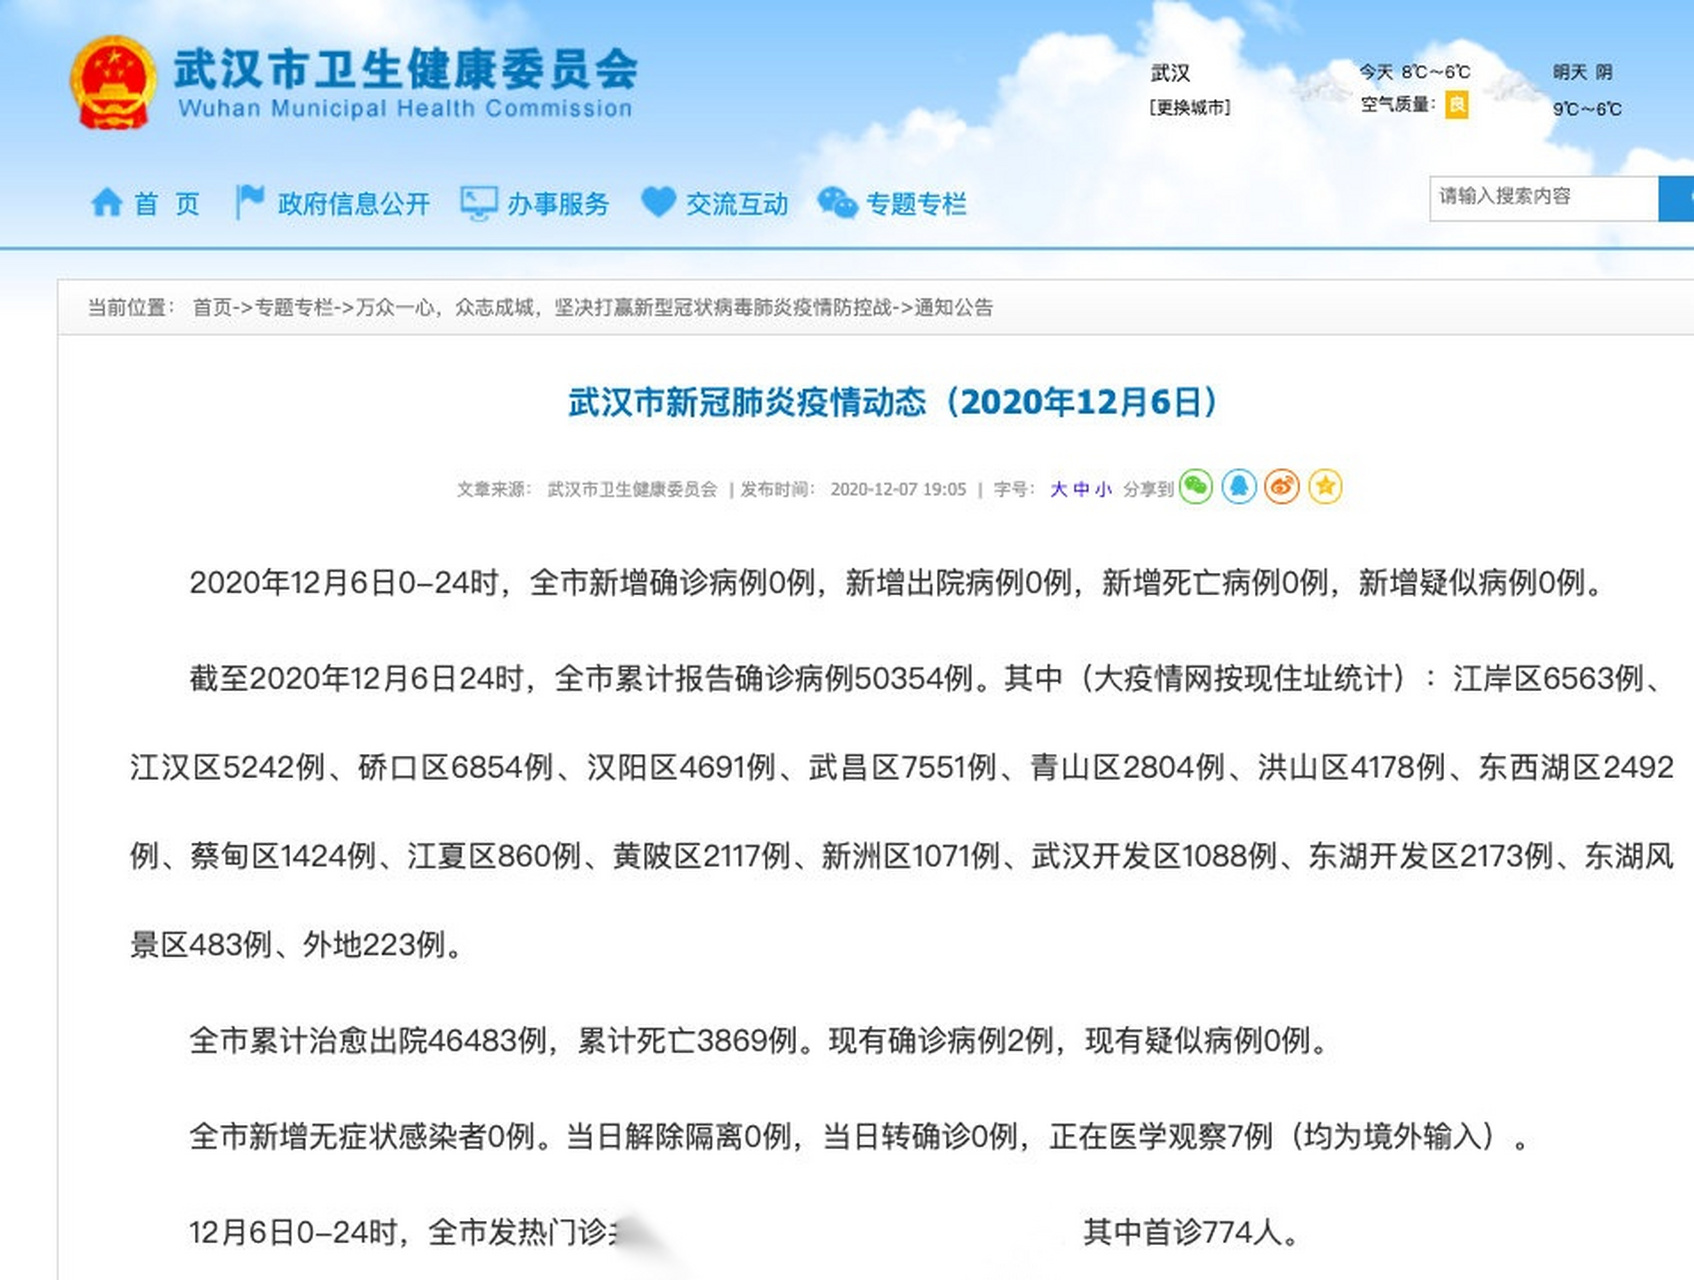Set font size to 小
Viewport: 1694px width, 1280px height.
[1103, 489]
